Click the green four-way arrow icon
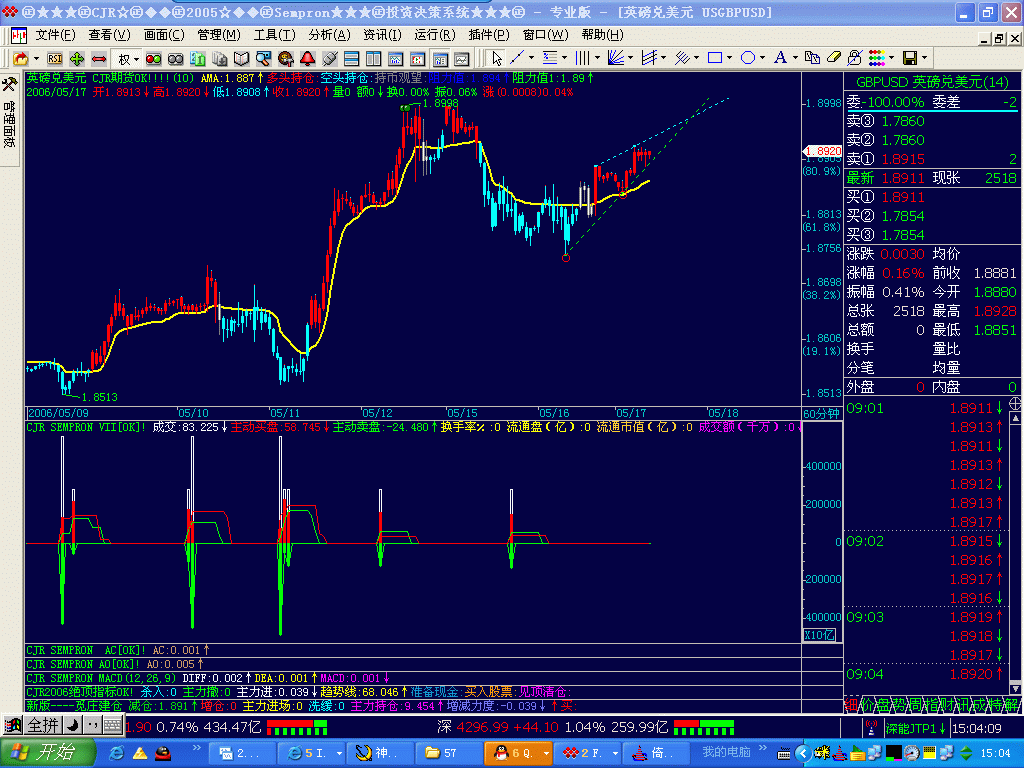Screen dimensions: 1024x768 (x=77, y=59)
